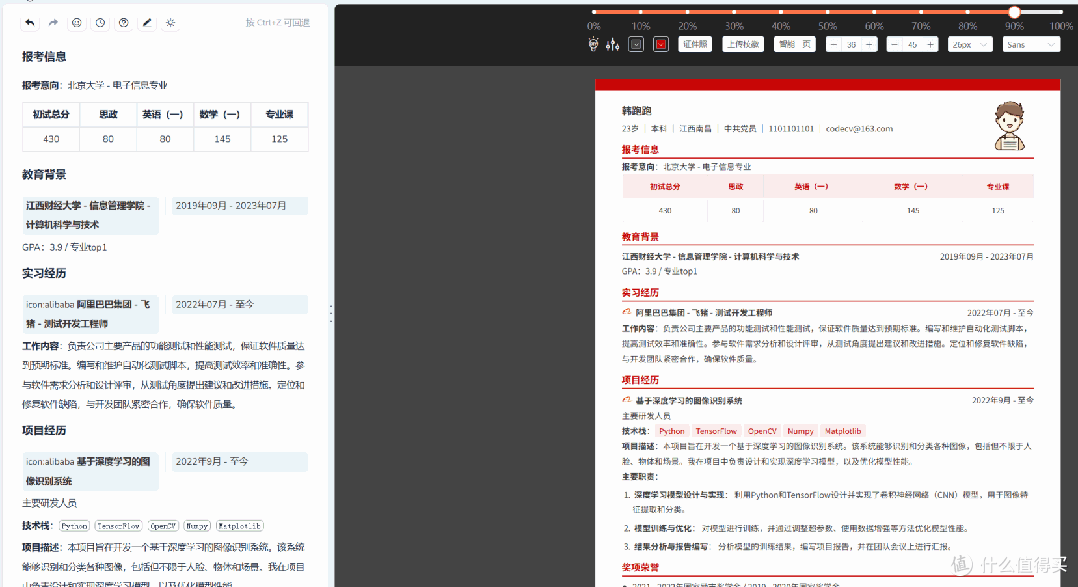This screenshot has height=587, width=1078.
Task: Click the editor table header 思政
Action: (x=109, y=115)
